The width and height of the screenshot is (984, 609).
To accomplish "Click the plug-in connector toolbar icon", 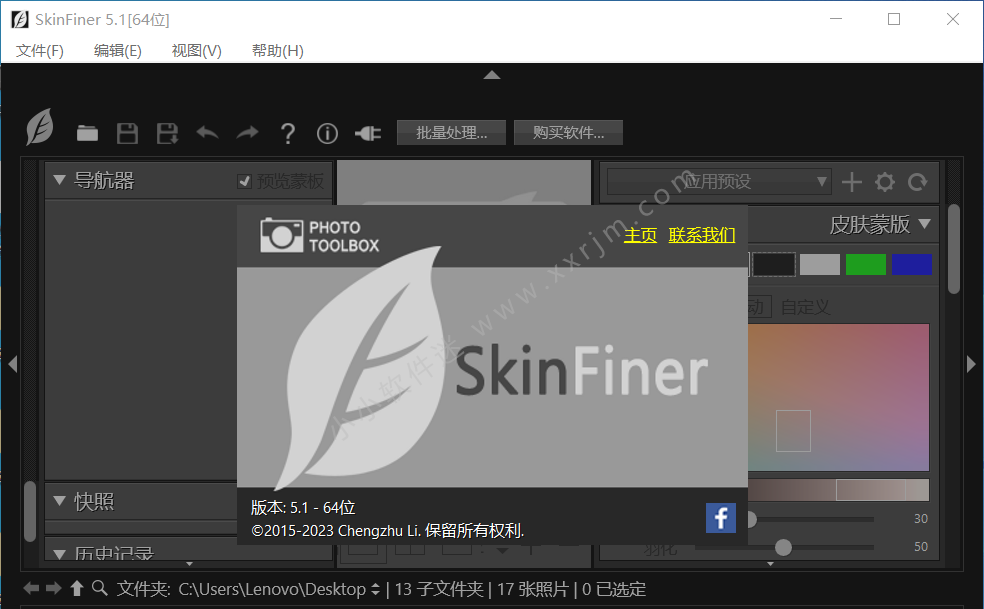I will 368,133.
